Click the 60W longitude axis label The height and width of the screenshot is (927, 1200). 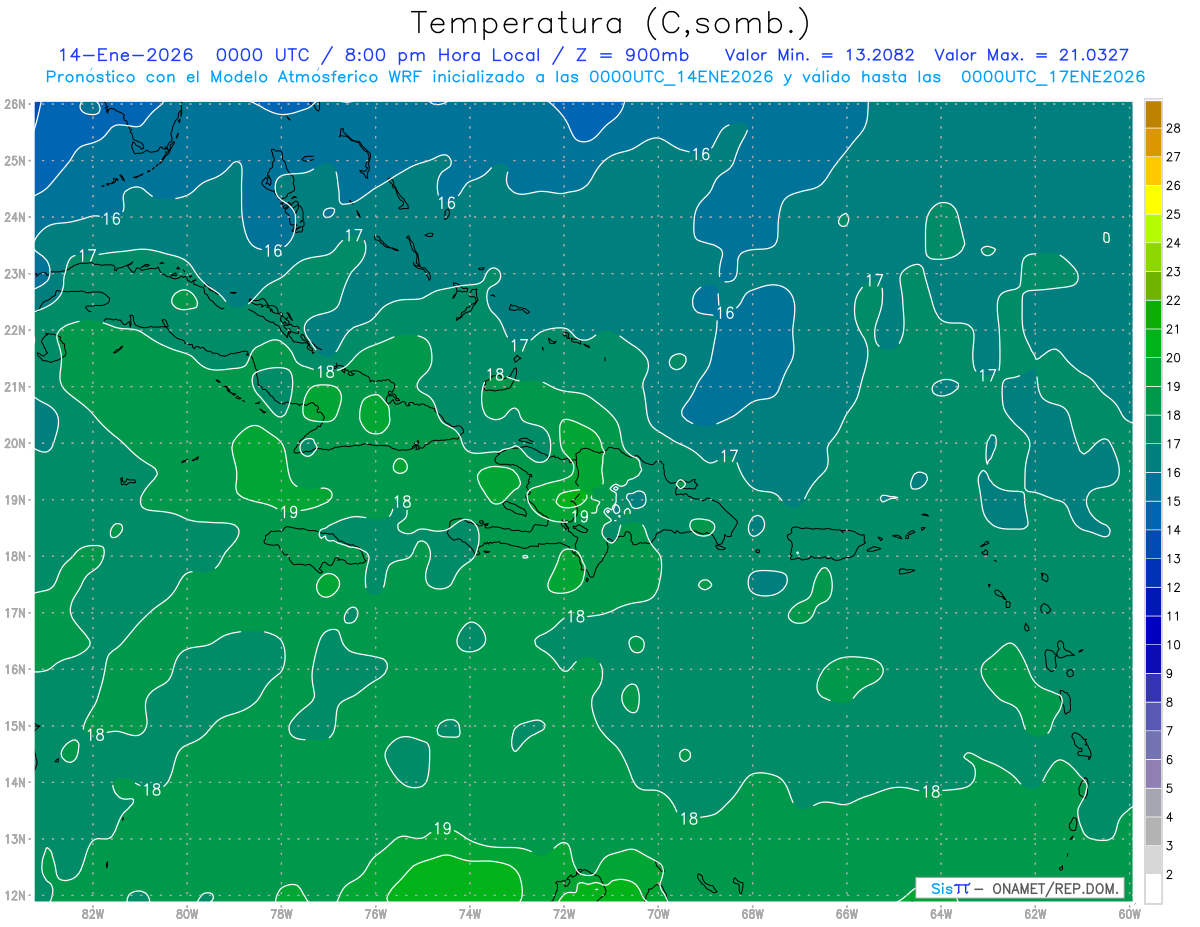point(1130,912)
